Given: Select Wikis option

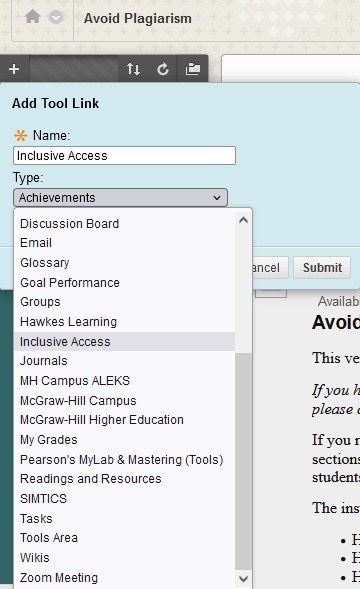Looking at the screenshot, I should (124, 557).
